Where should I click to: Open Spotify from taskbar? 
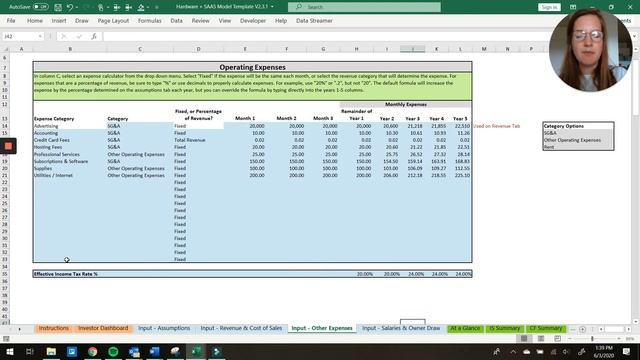click(113, 351)
